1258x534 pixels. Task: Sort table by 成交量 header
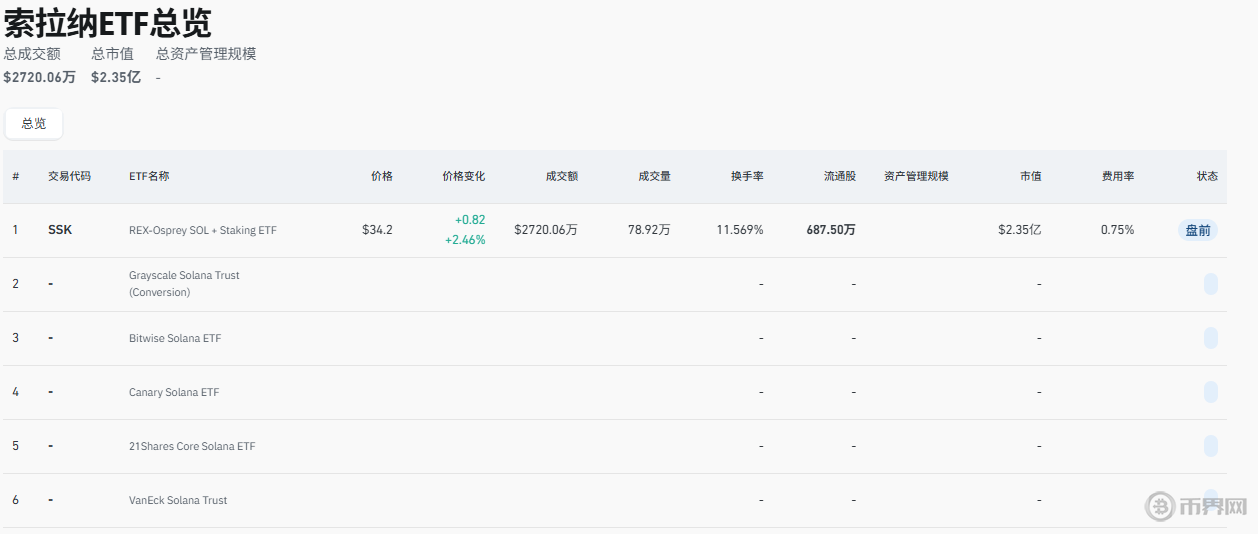coord(654,176)
